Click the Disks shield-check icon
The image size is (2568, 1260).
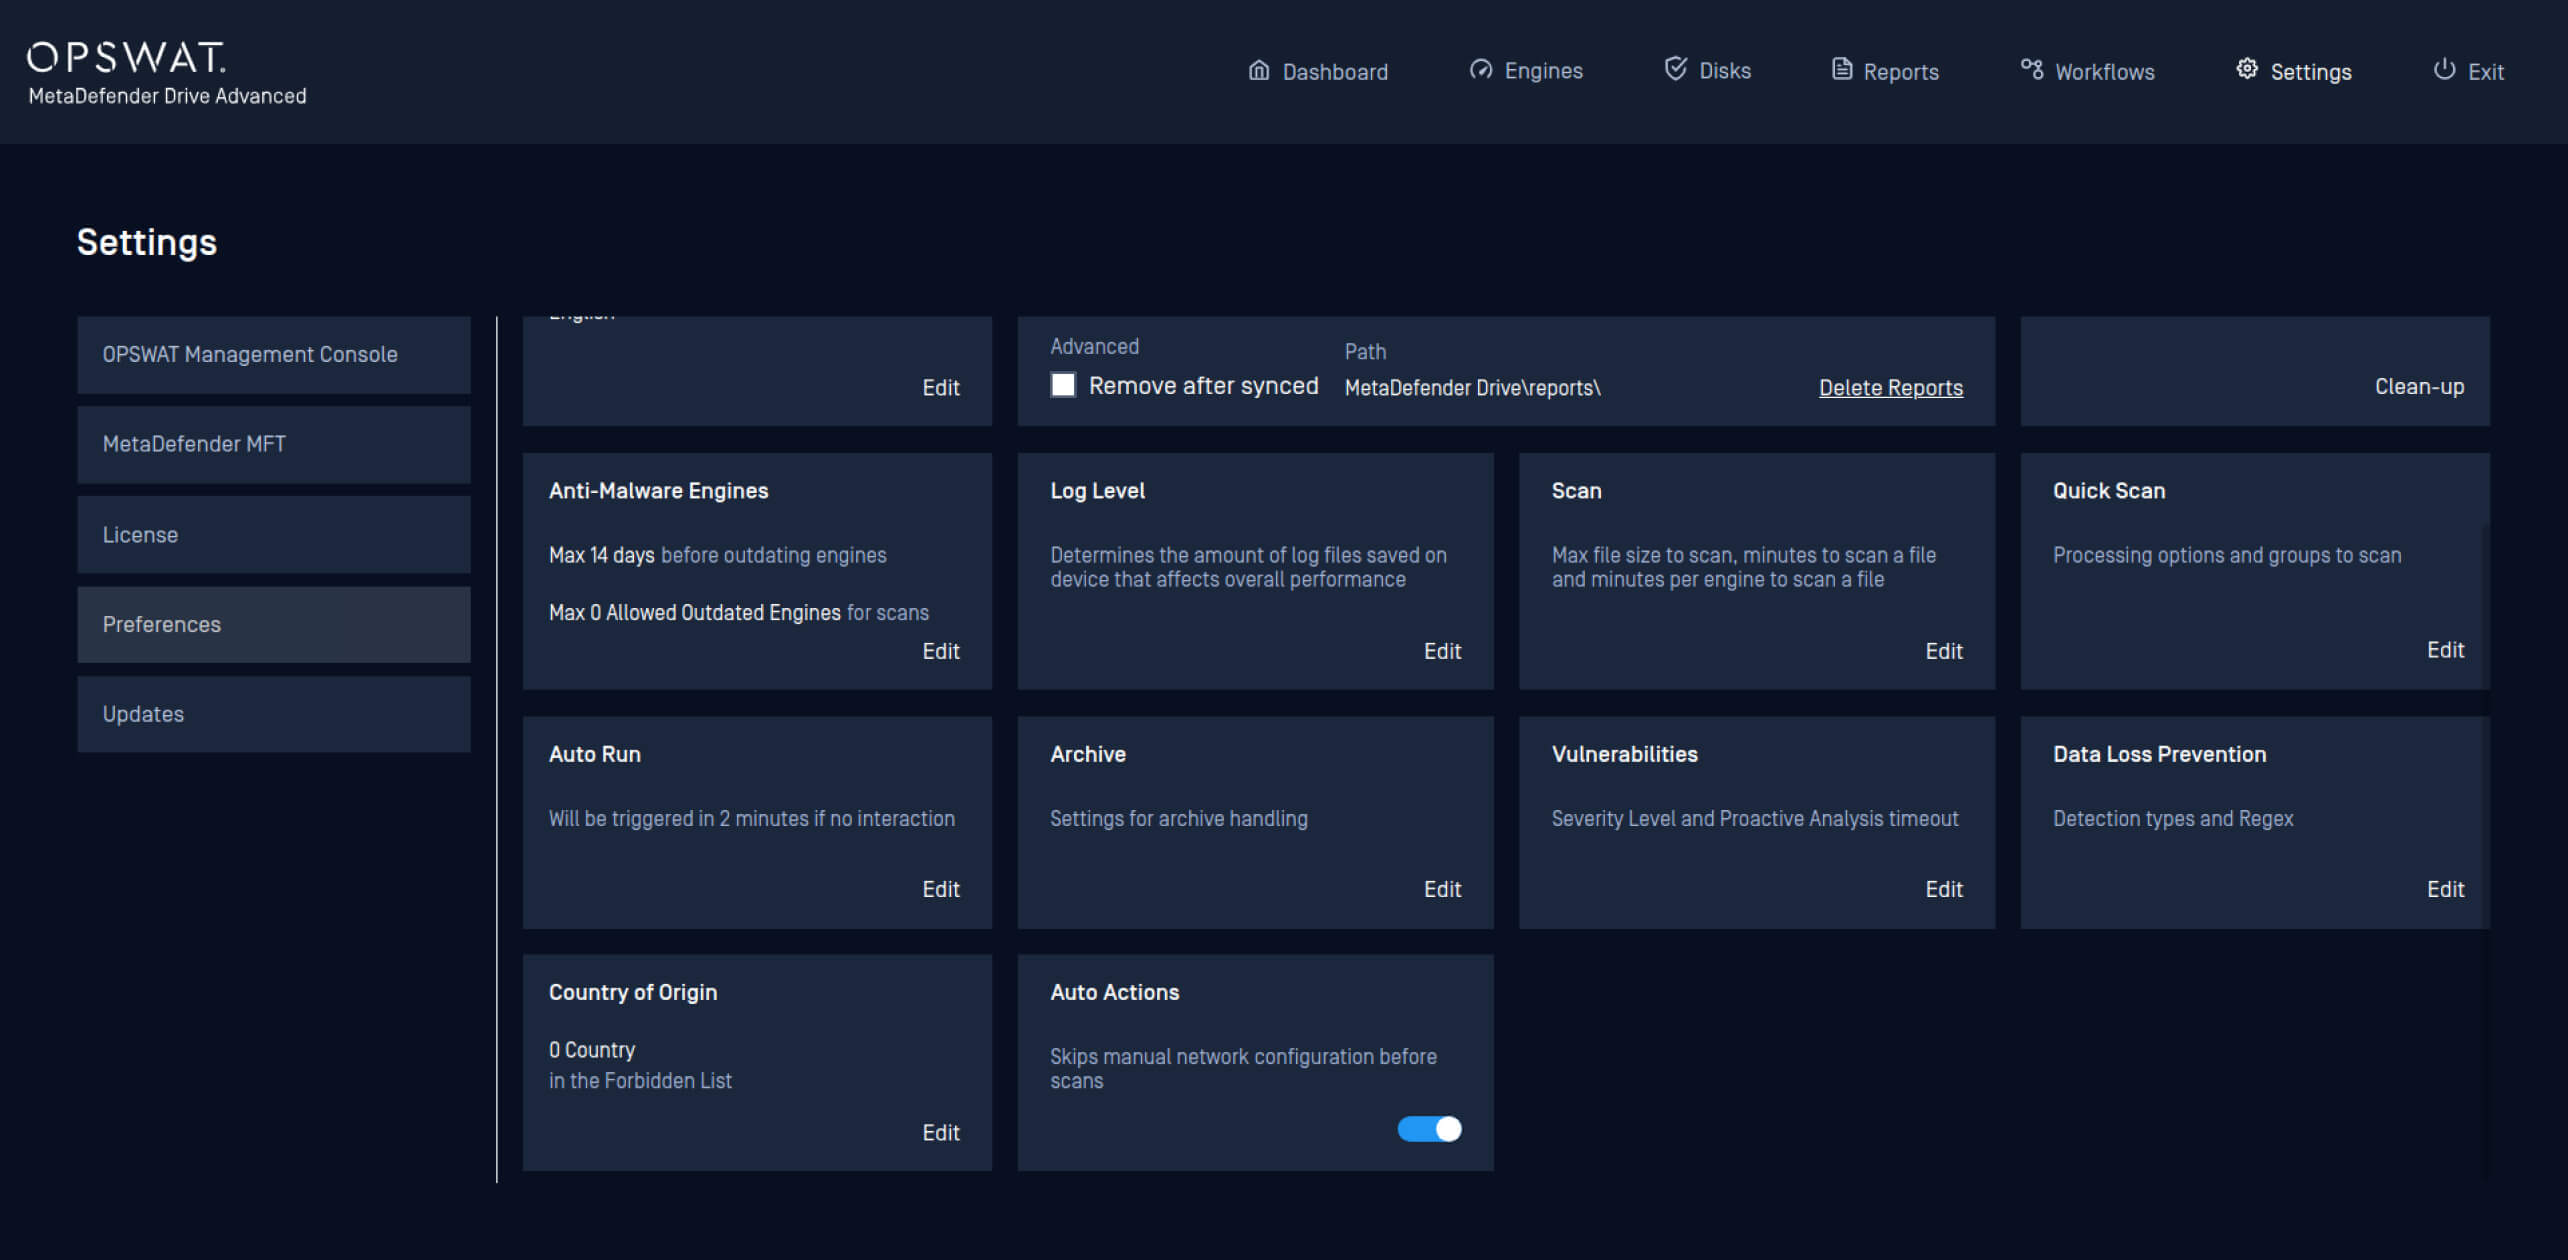1676,69
